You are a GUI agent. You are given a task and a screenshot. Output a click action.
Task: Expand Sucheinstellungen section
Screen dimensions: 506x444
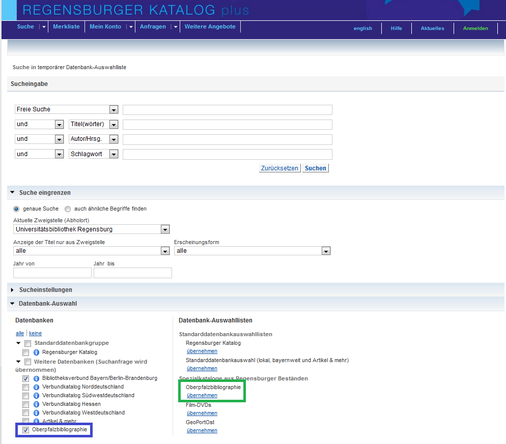coord(12,290)
